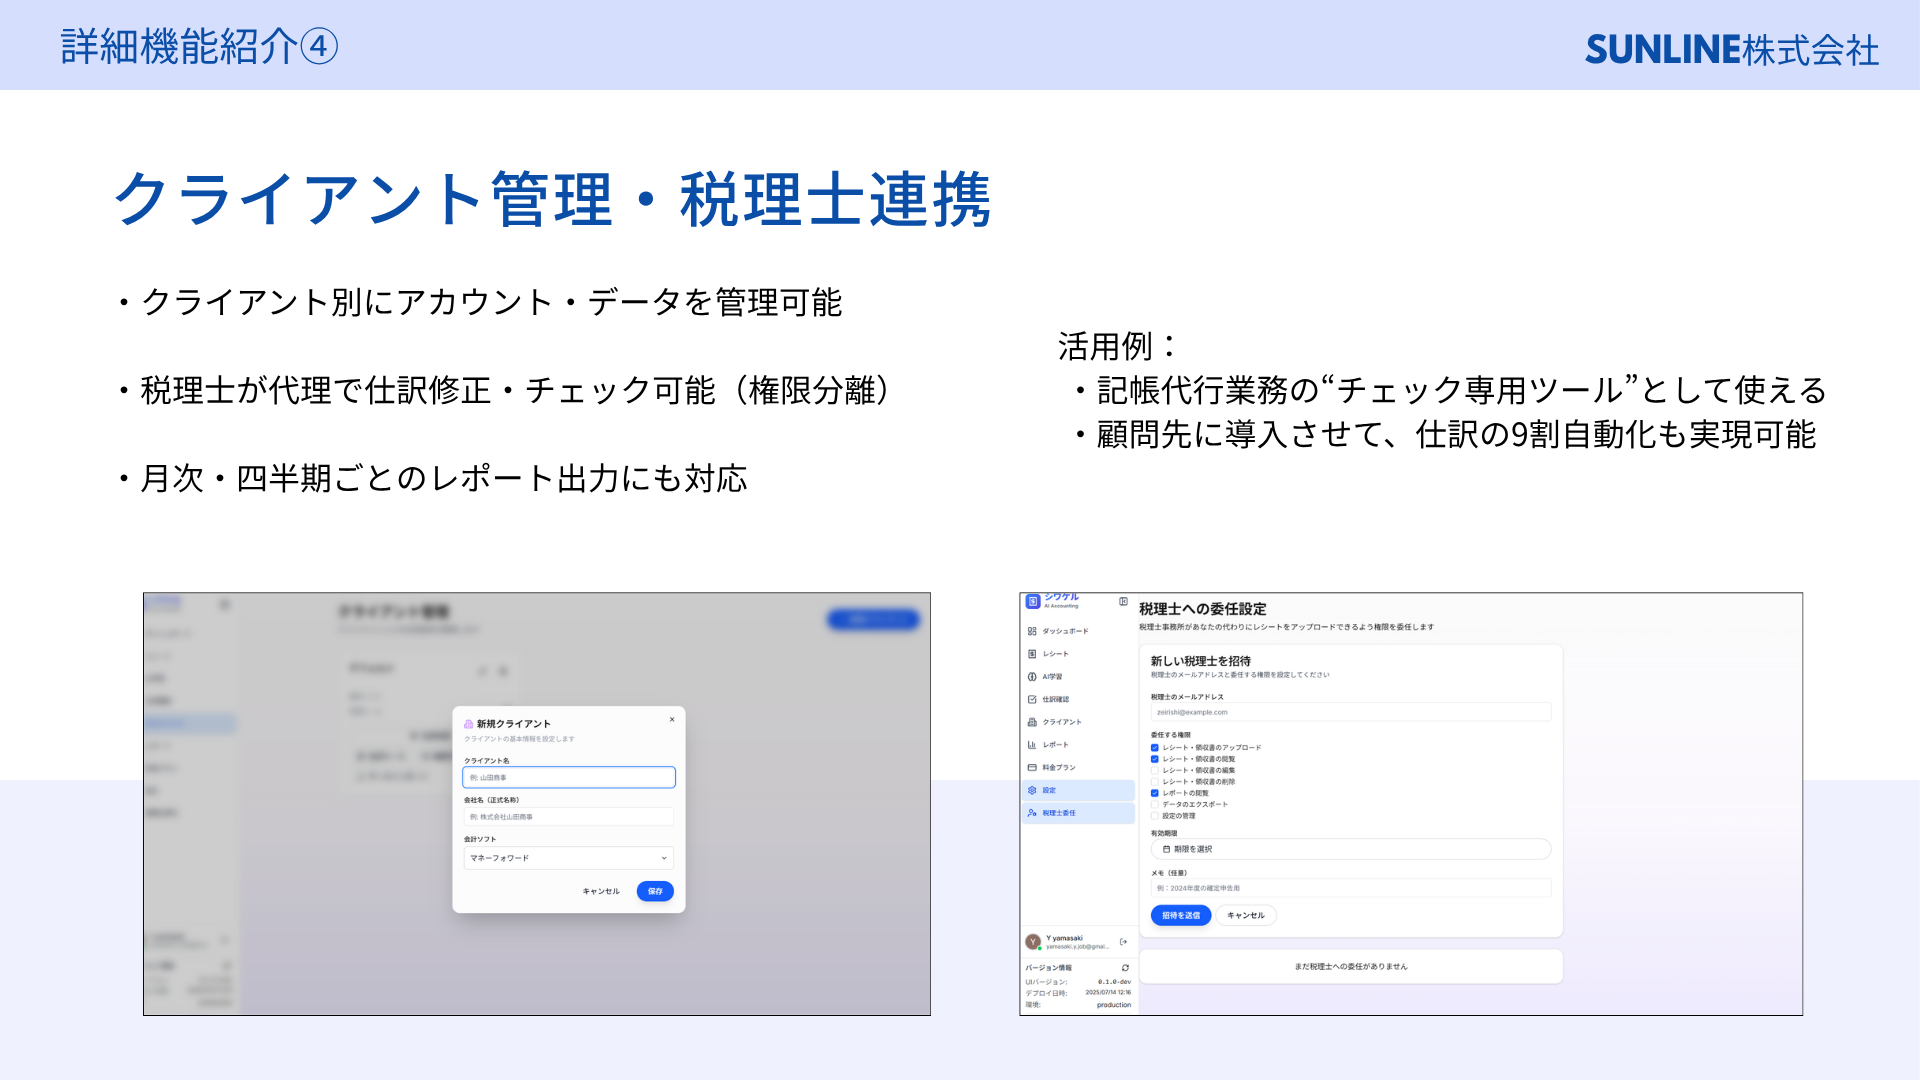The height and width of the screenshot is (1080, 1920).
Task: Enable データのエクスポート checkbox
Action: pyautogui.click(x=1154, y=804)
